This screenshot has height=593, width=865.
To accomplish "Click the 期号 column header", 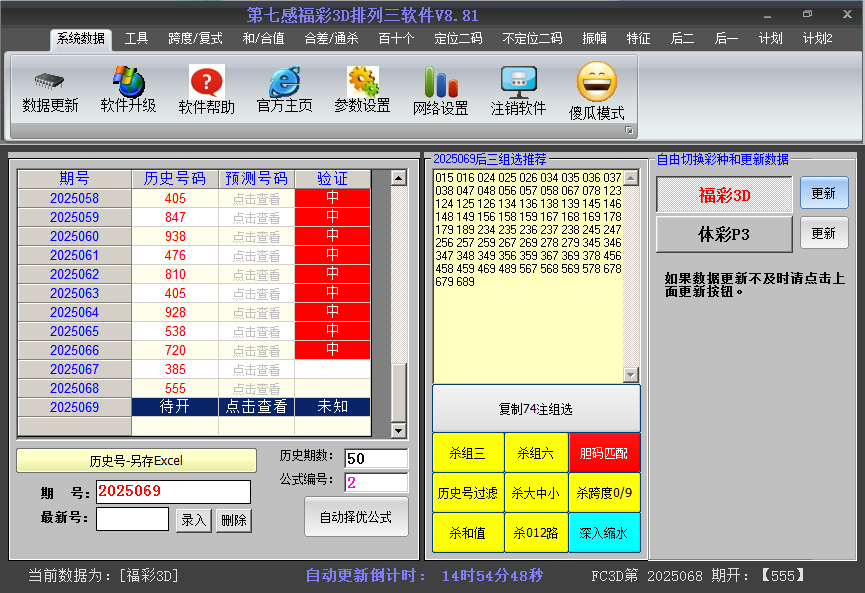I will coord(74,179).
